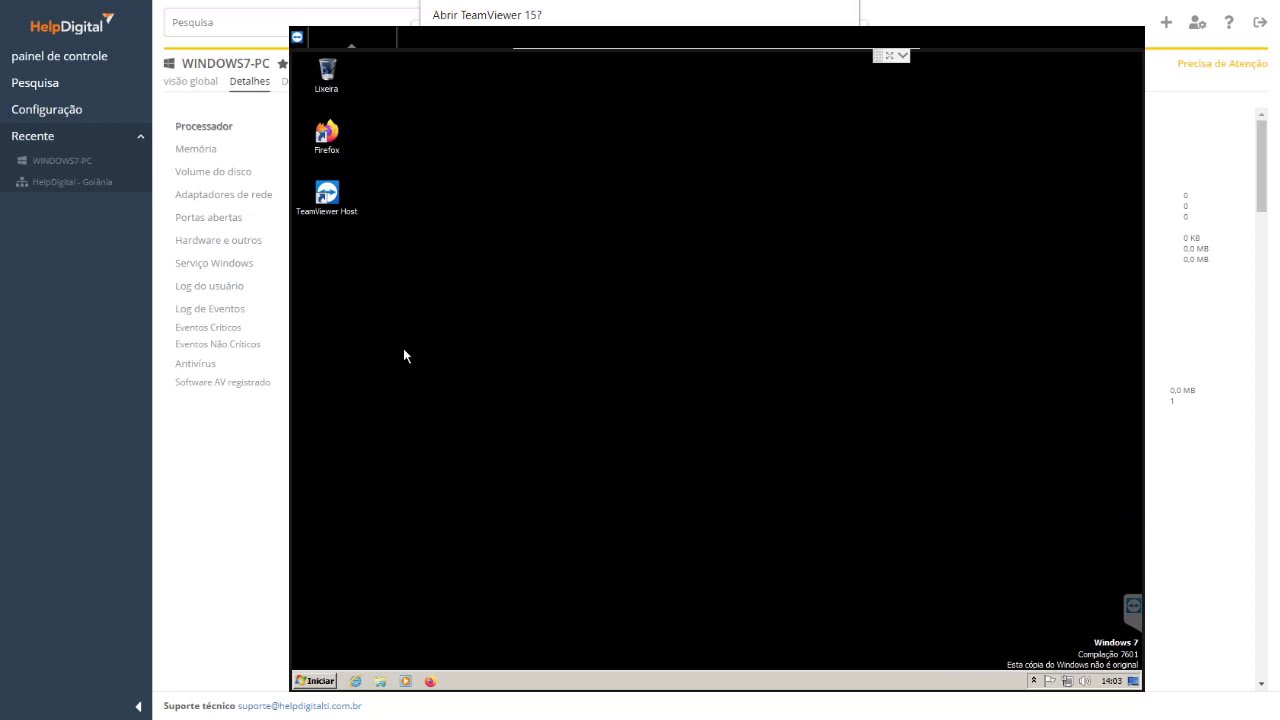Select Adaptadores de rede entry
Viewport: 1280px width, 720px height.
click(223, 195)
